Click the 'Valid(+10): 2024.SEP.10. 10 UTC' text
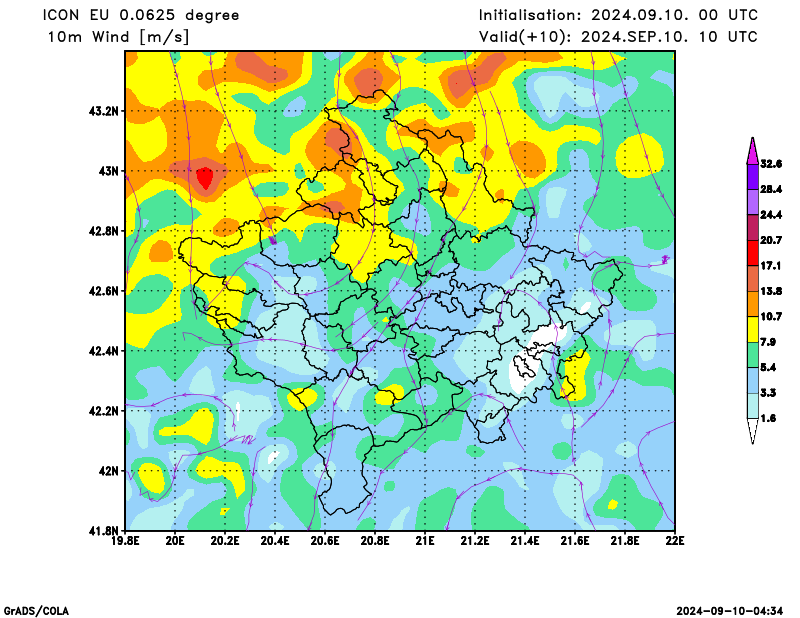The width and height of the screenshot is (800, 618). (618, 37)
